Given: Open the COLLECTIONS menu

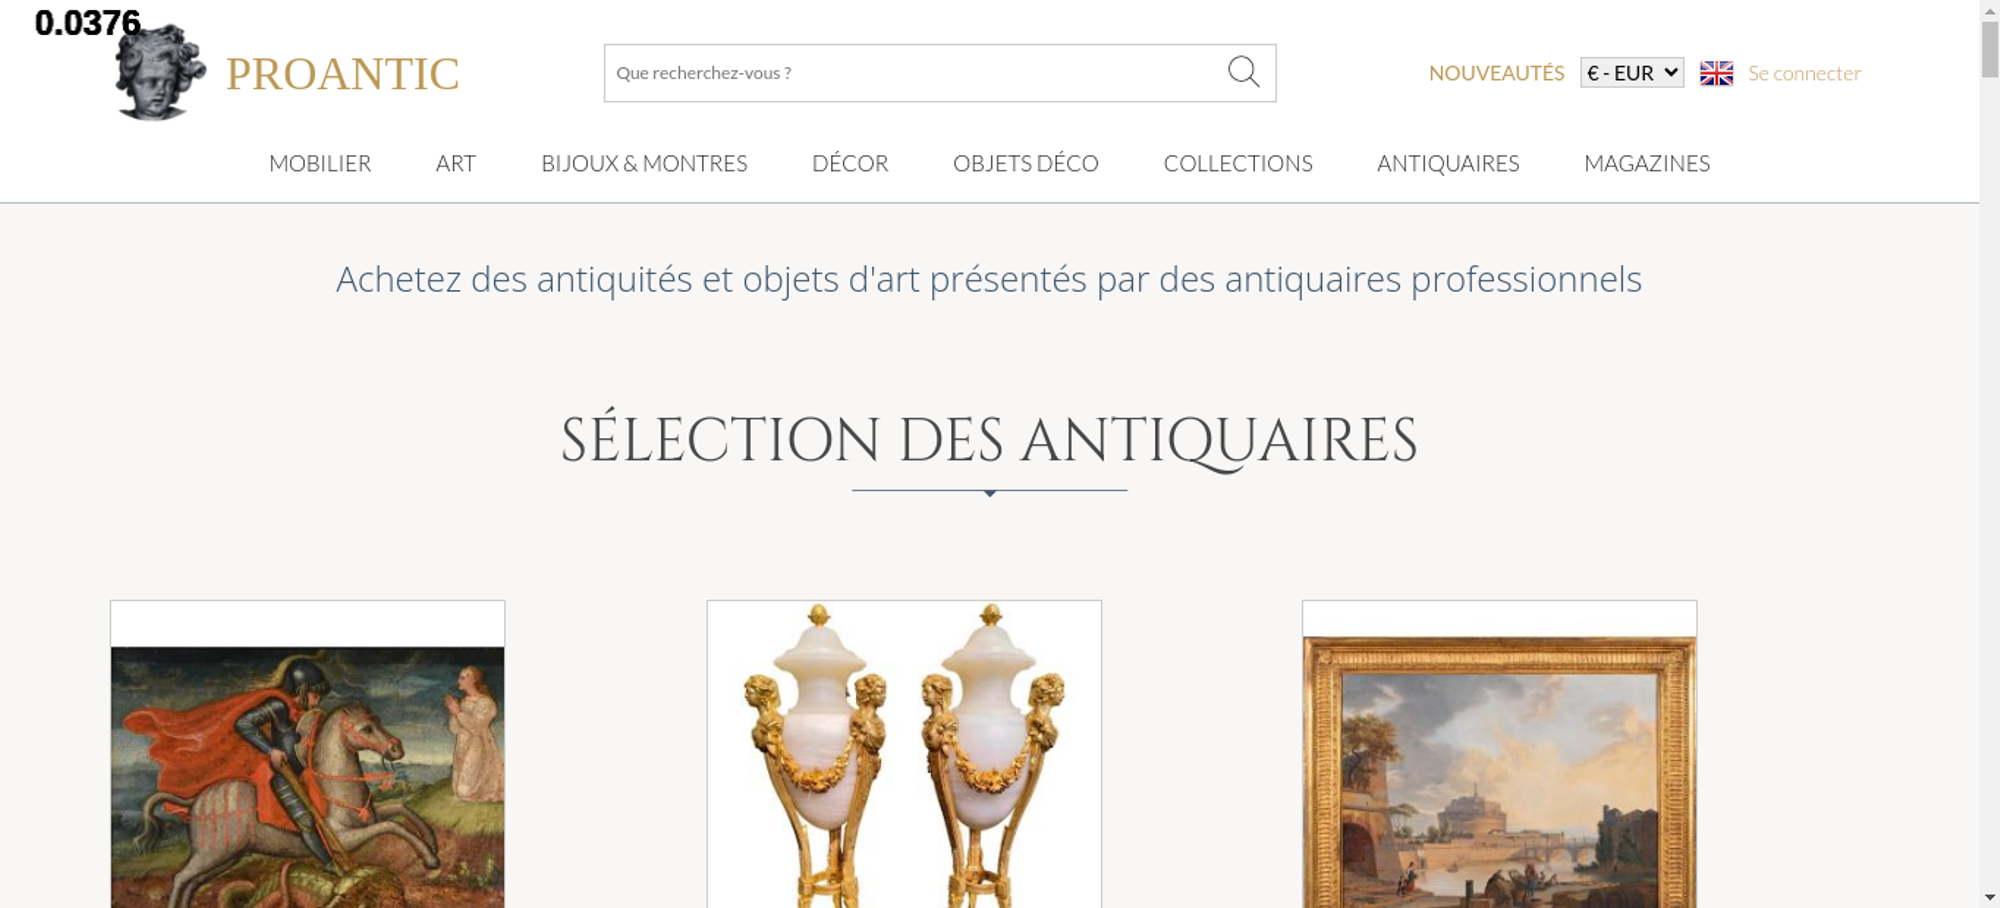Looking at the screenshot, I should (x=1238, y=163).
